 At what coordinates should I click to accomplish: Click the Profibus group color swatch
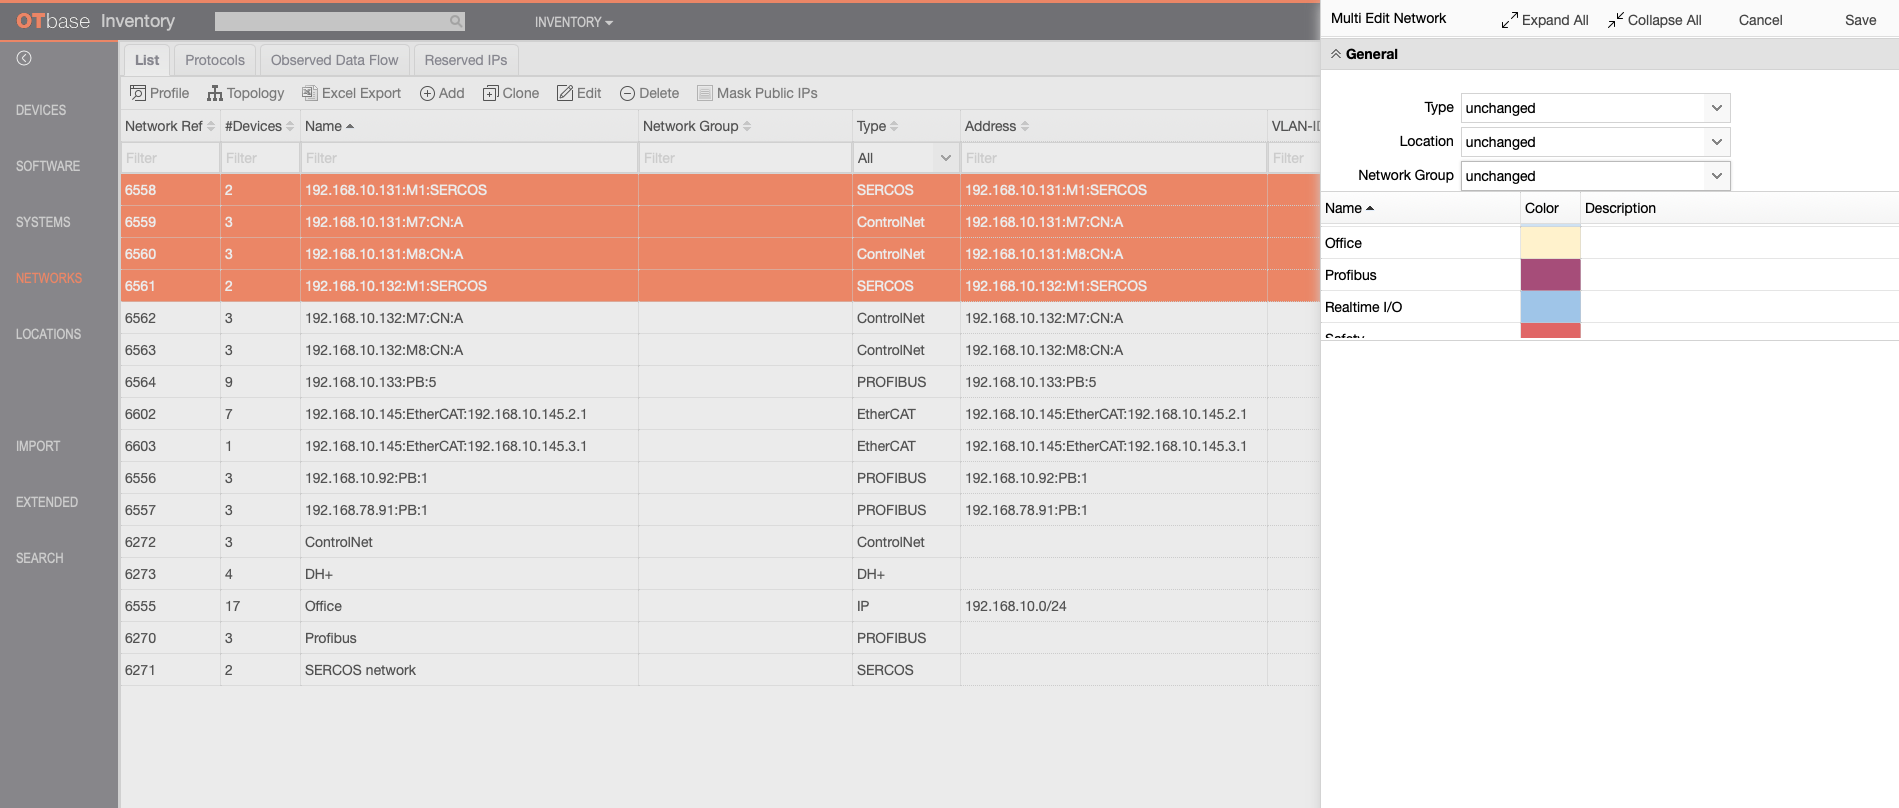[1550, 275]
